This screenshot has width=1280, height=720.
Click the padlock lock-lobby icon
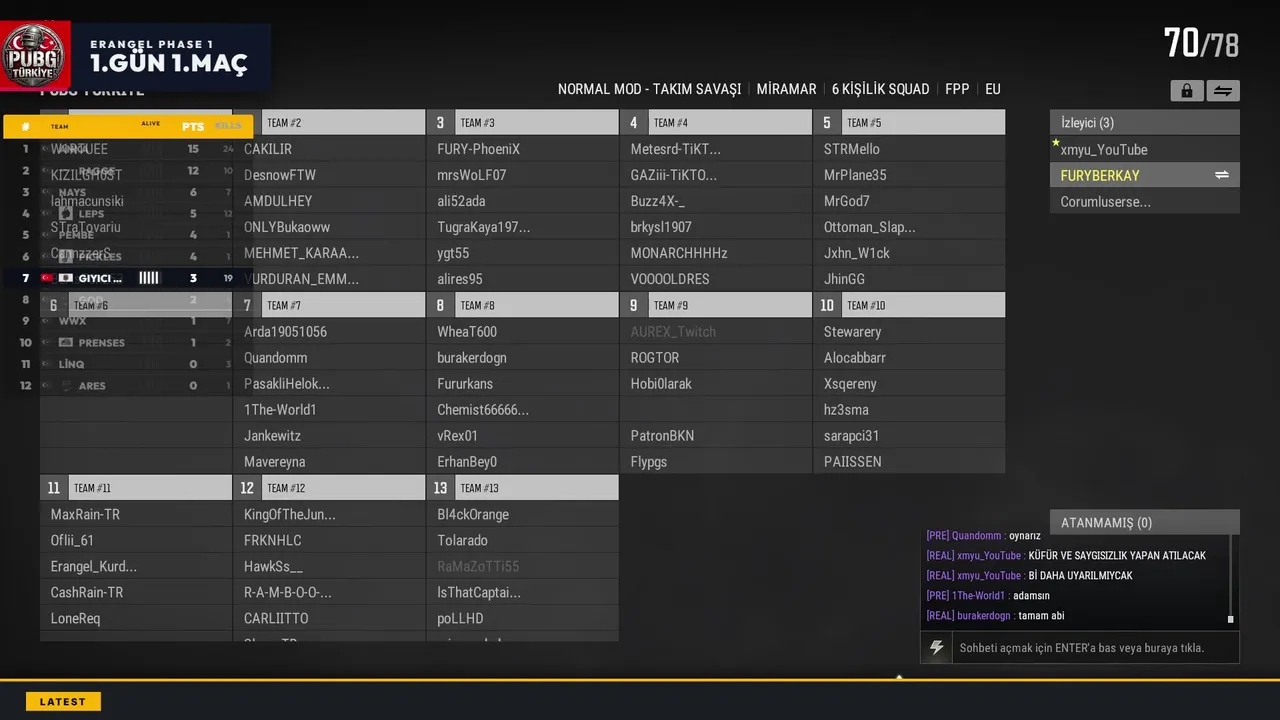pos(1186,91)
